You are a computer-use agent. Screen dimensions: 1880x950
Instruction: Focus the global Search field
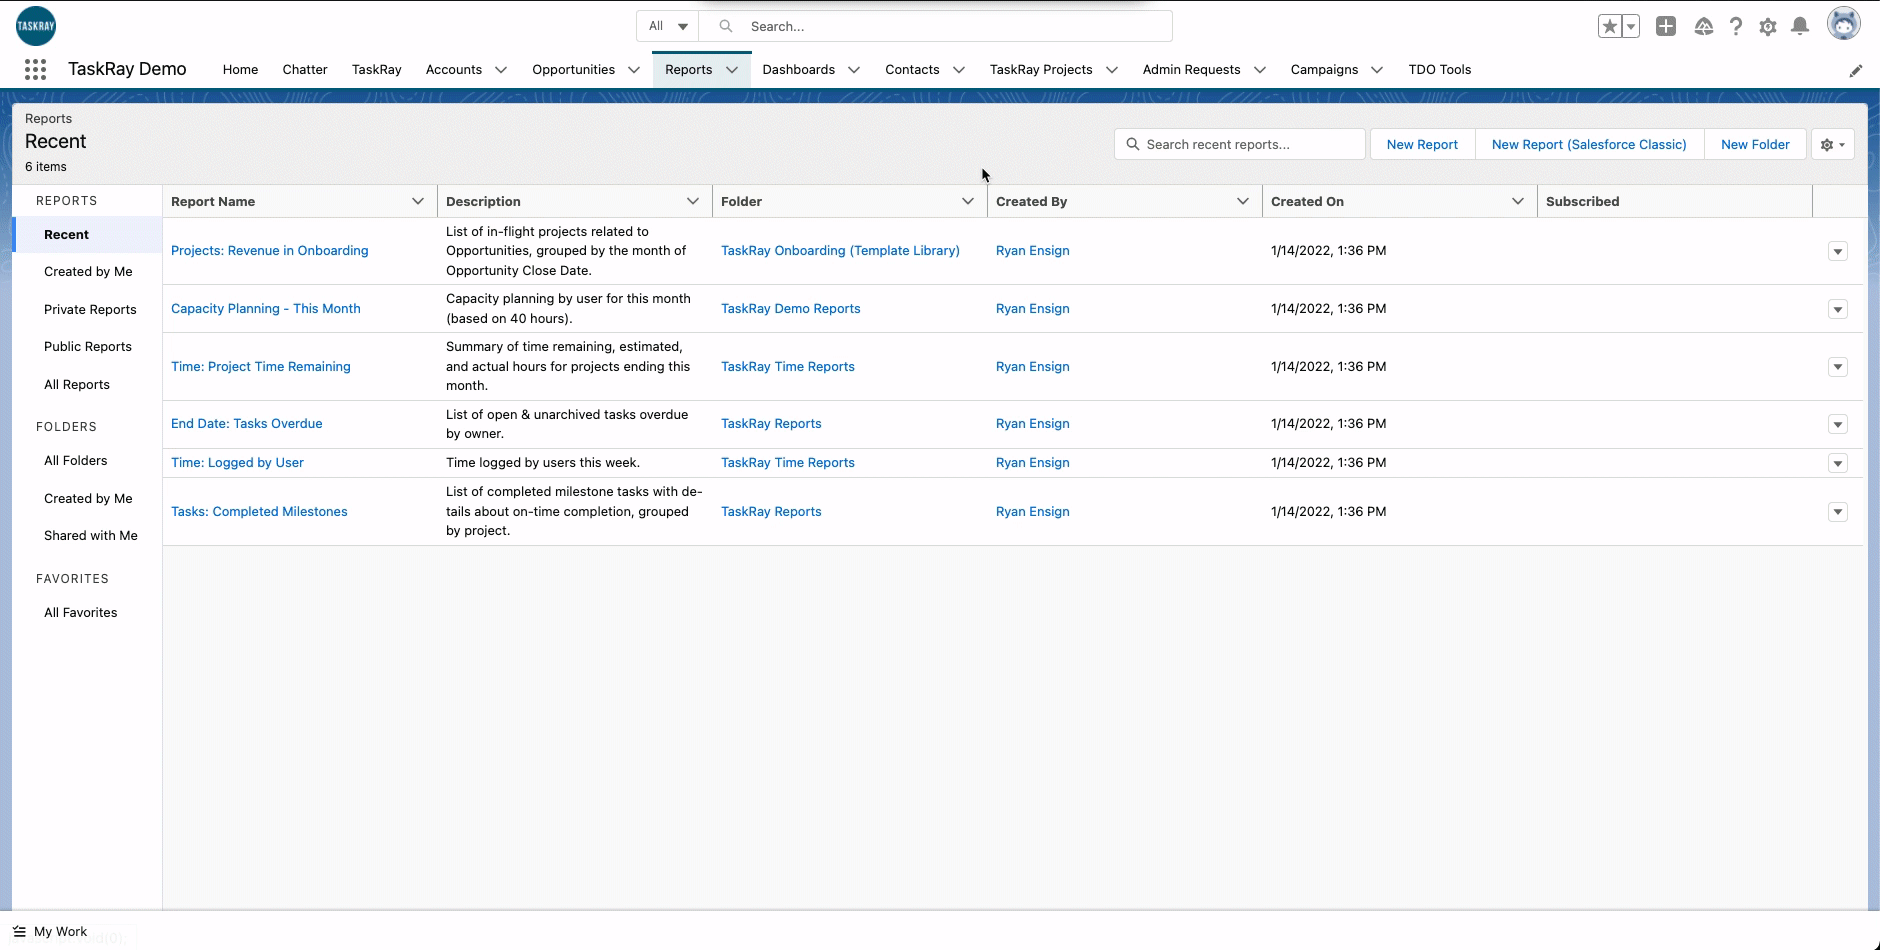click(x=935, y=26)
